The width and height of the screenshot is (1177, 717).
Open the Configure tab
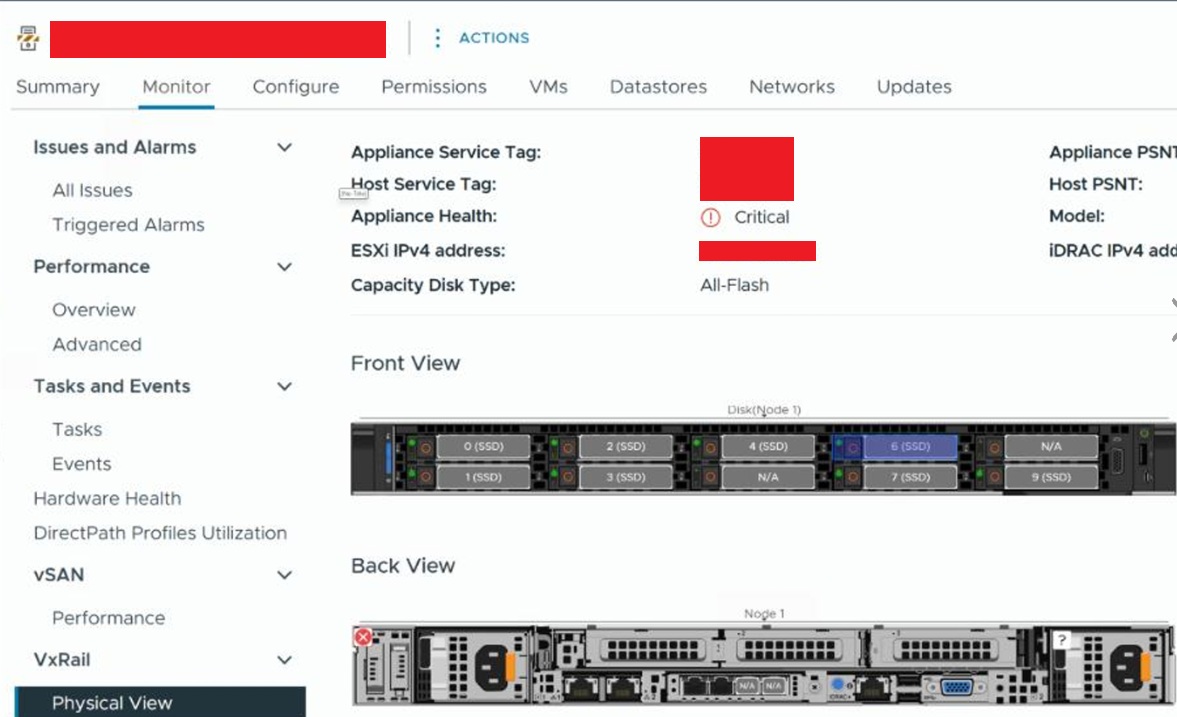[x=296, y=87]
